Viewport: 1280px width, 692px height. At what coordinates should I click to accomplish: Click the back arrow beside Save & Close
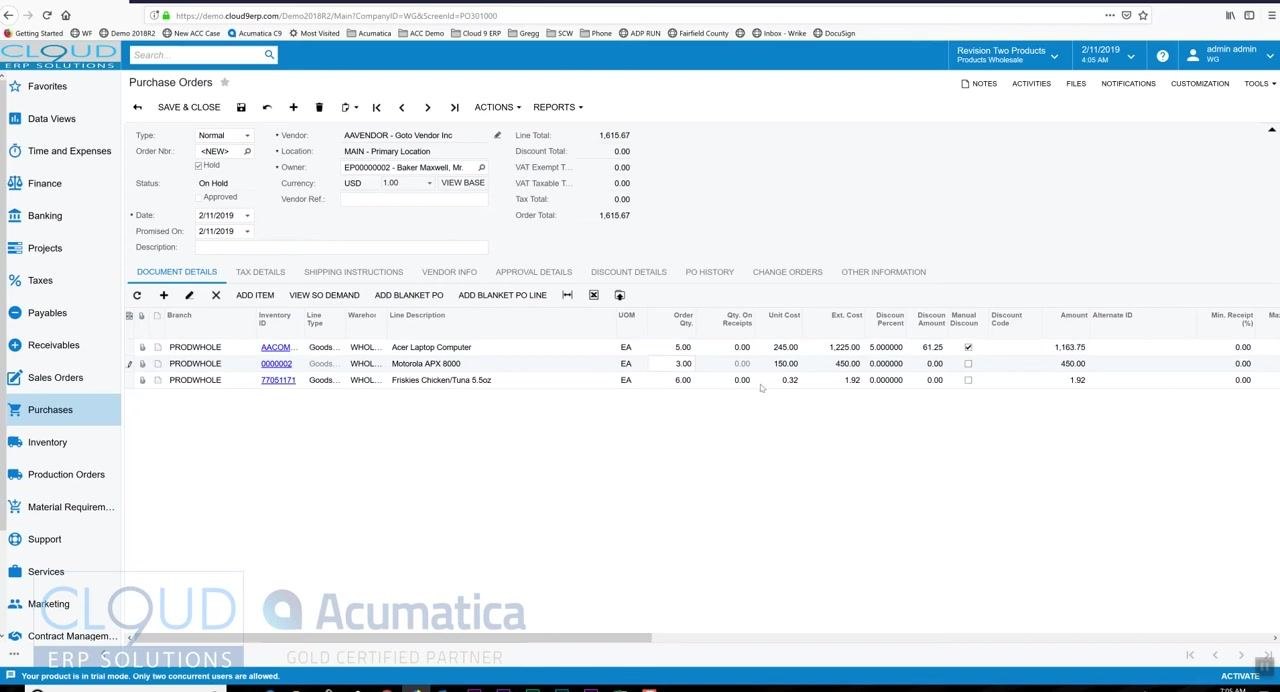[137, 107]
